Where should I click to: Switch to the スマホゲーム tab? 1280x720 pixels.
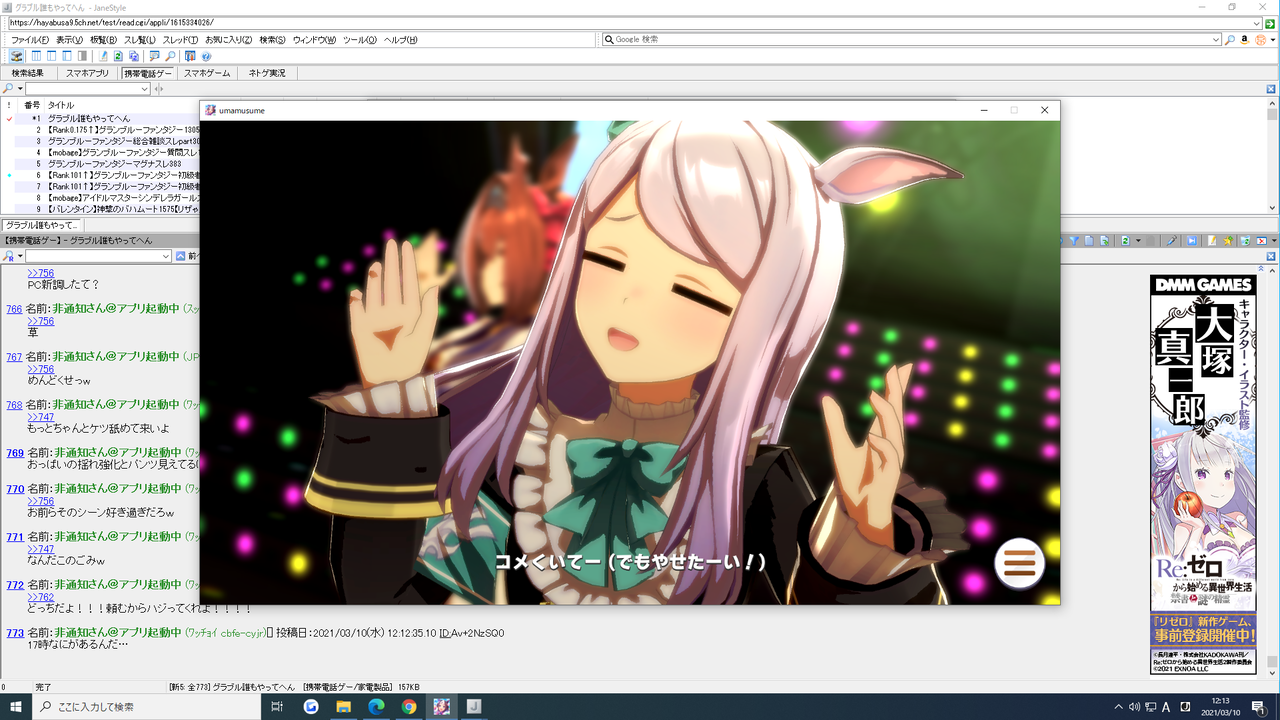click(x=207, y=73)
